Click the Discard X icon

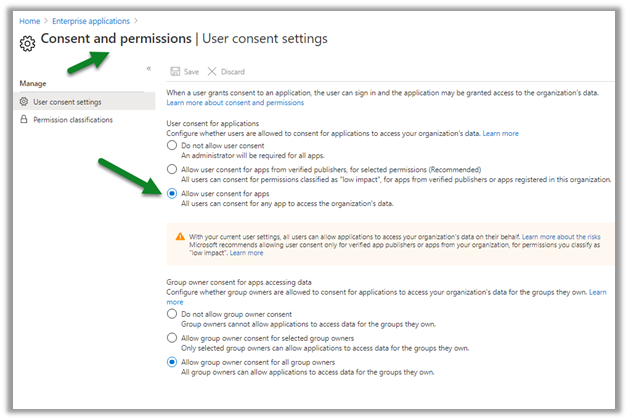(x=212, y=72)
